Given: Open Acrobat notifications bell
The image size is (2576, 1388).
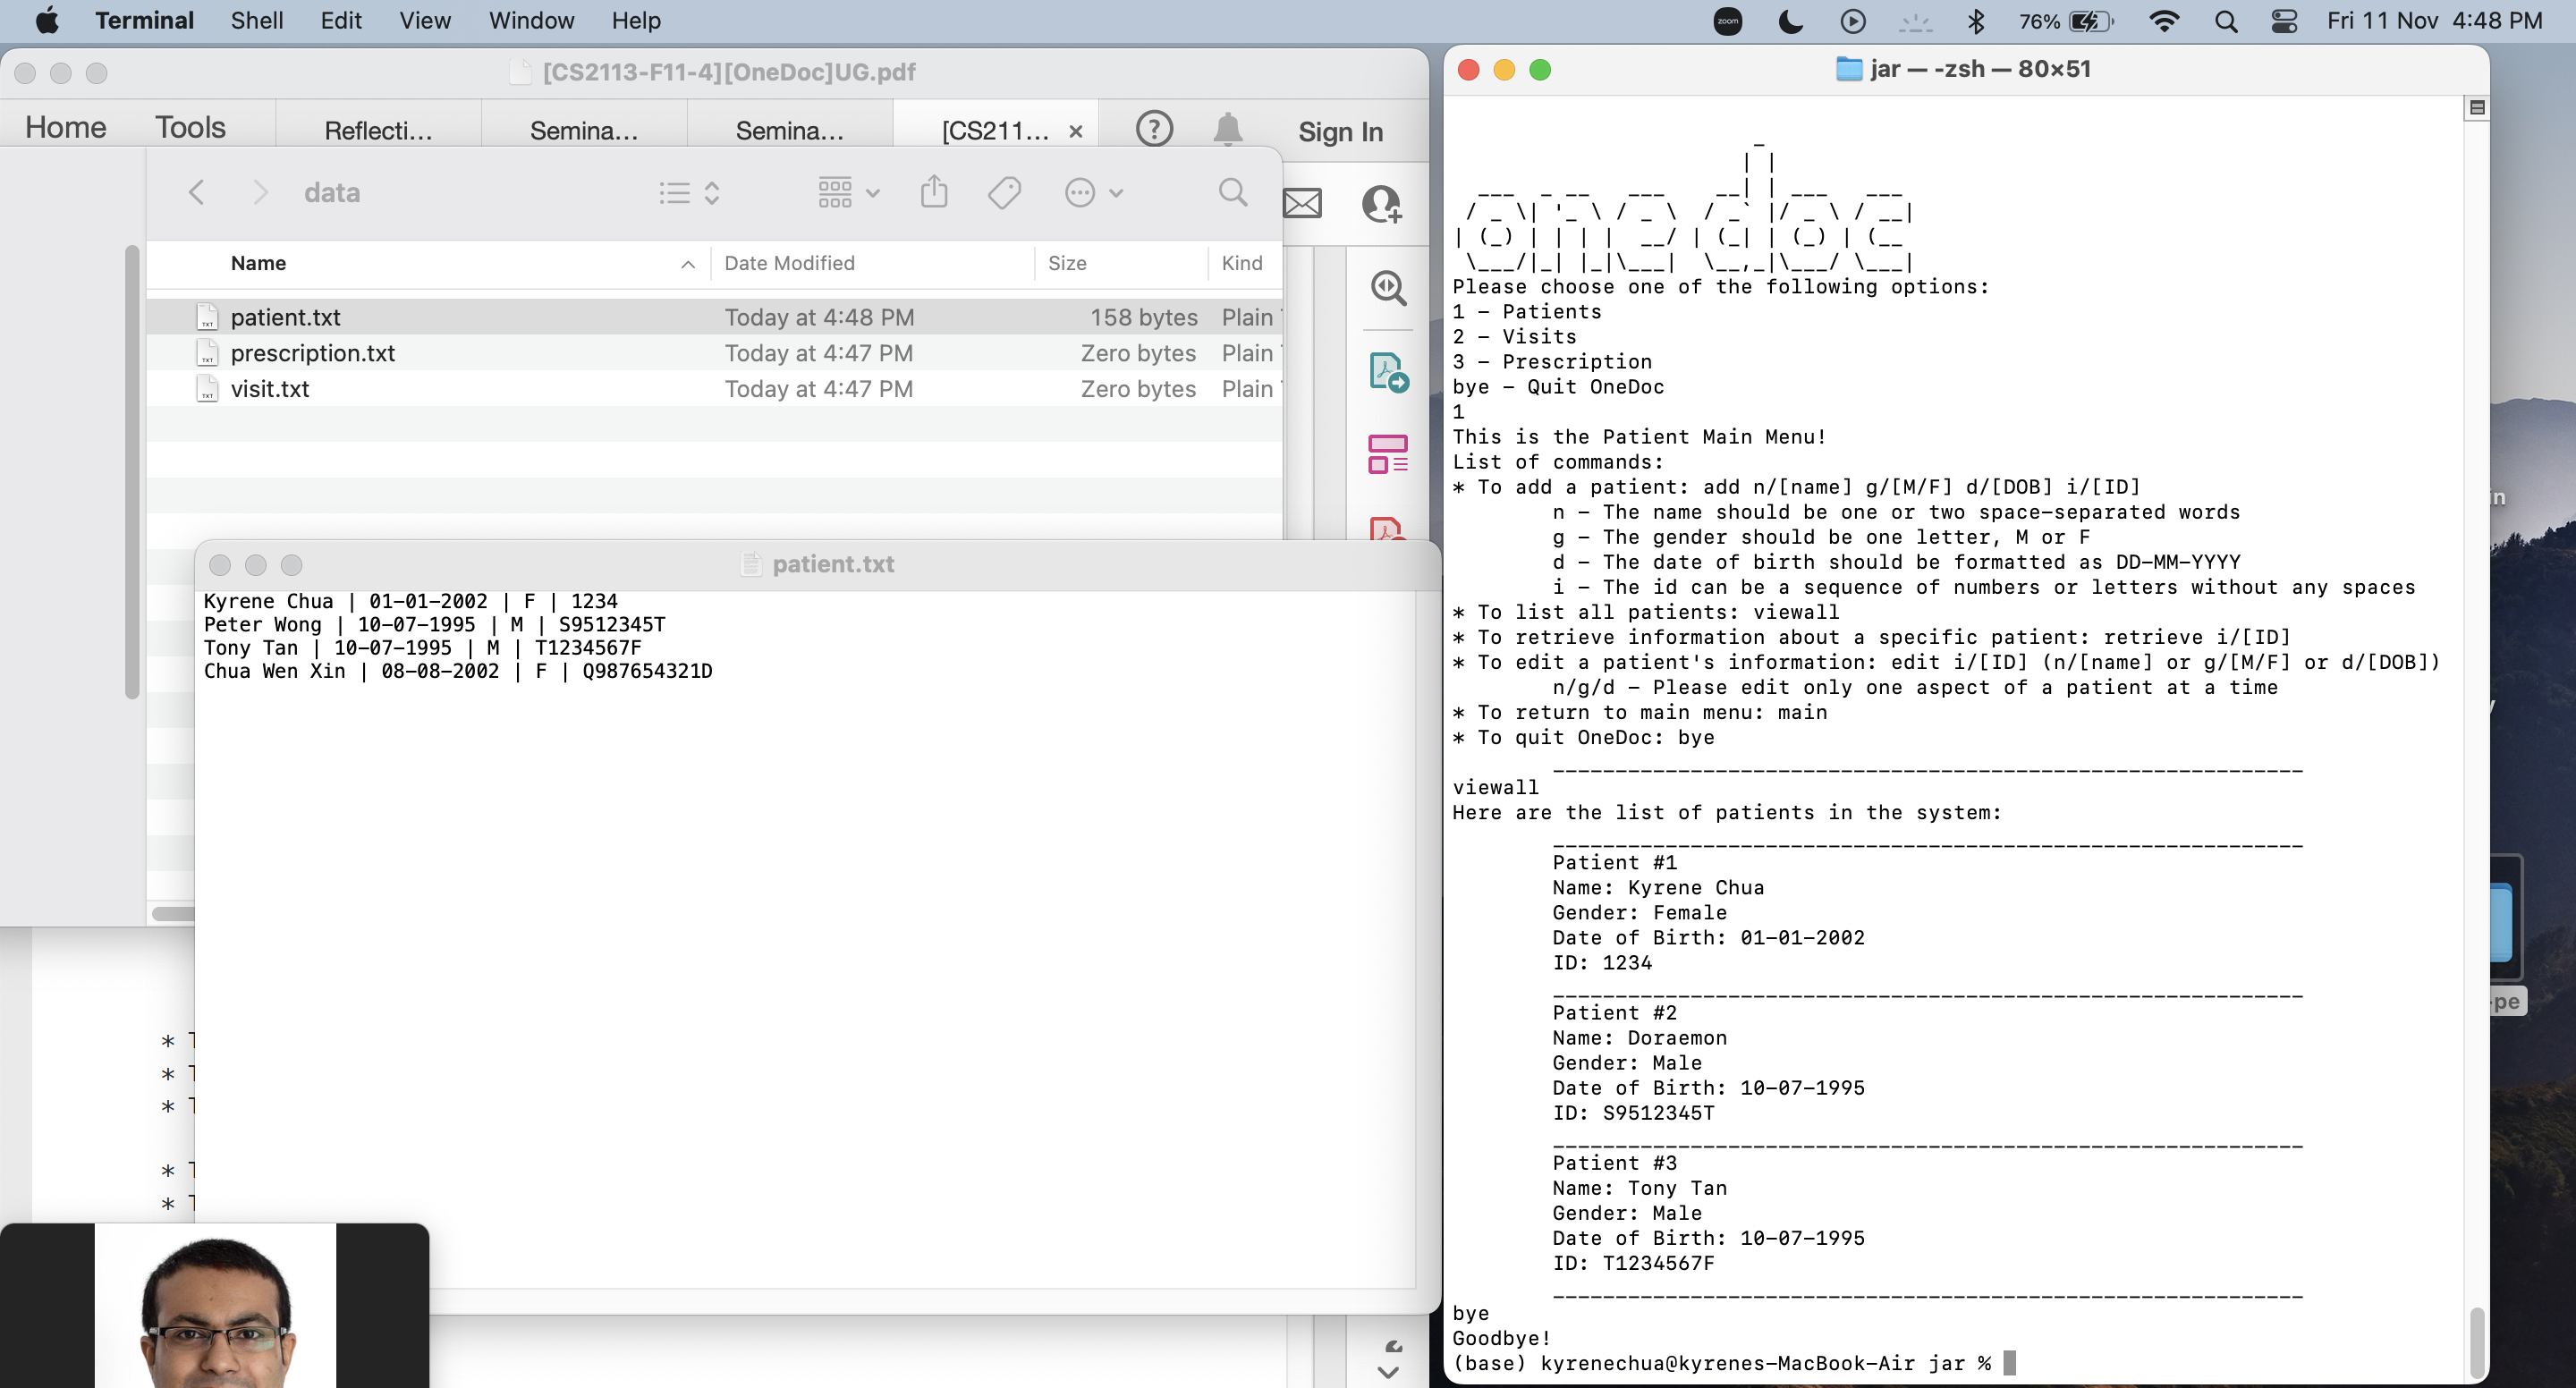Looking at the screenshot, I should pos(1227,129).
